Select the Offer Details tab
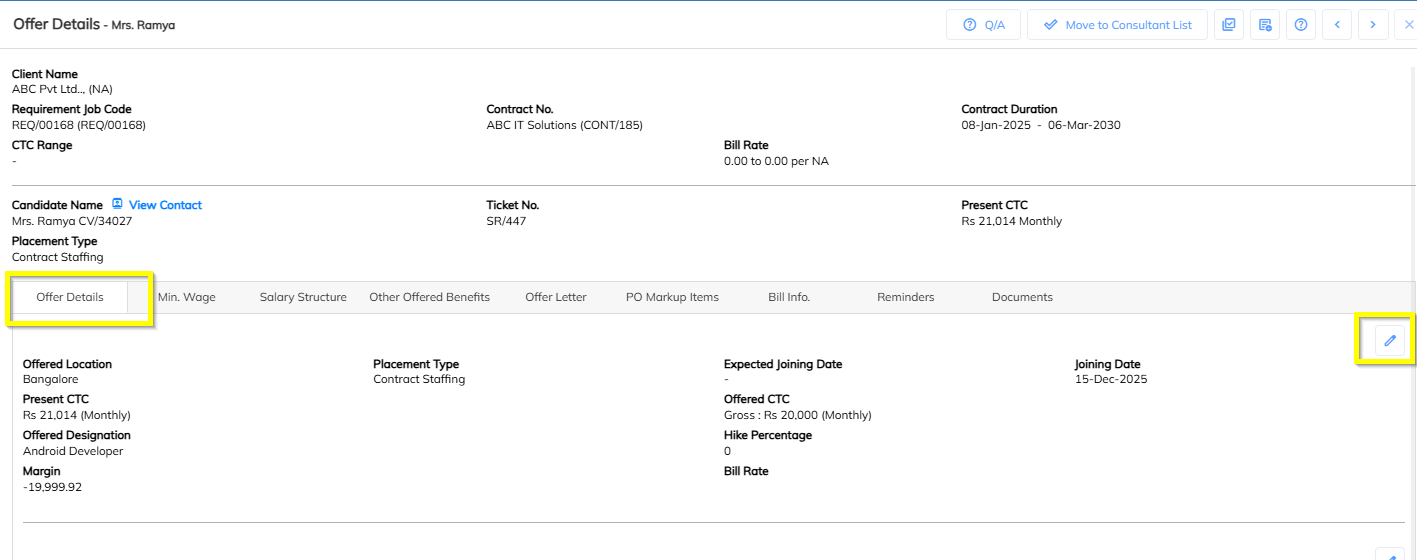Screen dimensions: 1417x560 (70, 297)
